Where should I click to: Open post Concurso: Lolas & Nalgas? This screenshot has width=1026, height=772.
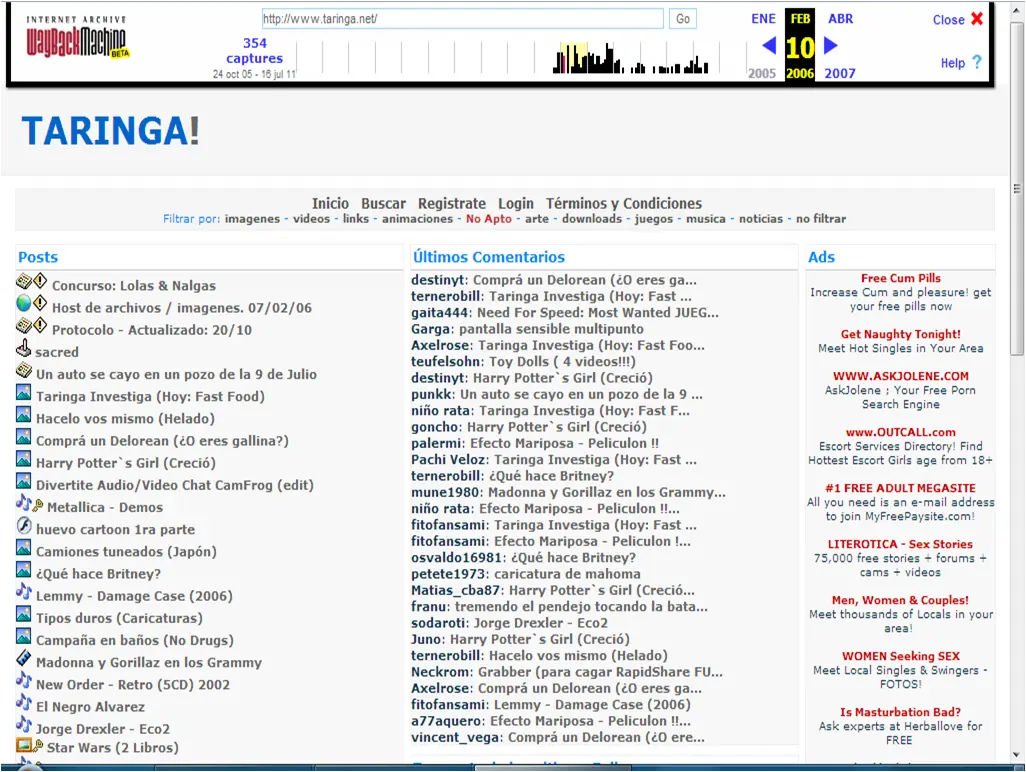(x=134, y=286)
